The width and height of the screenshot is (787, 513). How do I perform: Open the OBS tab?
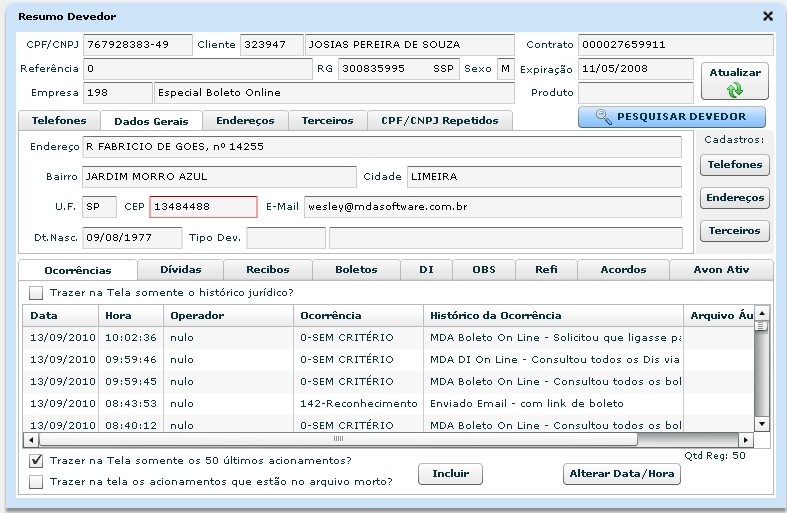[x=484, y=270]
